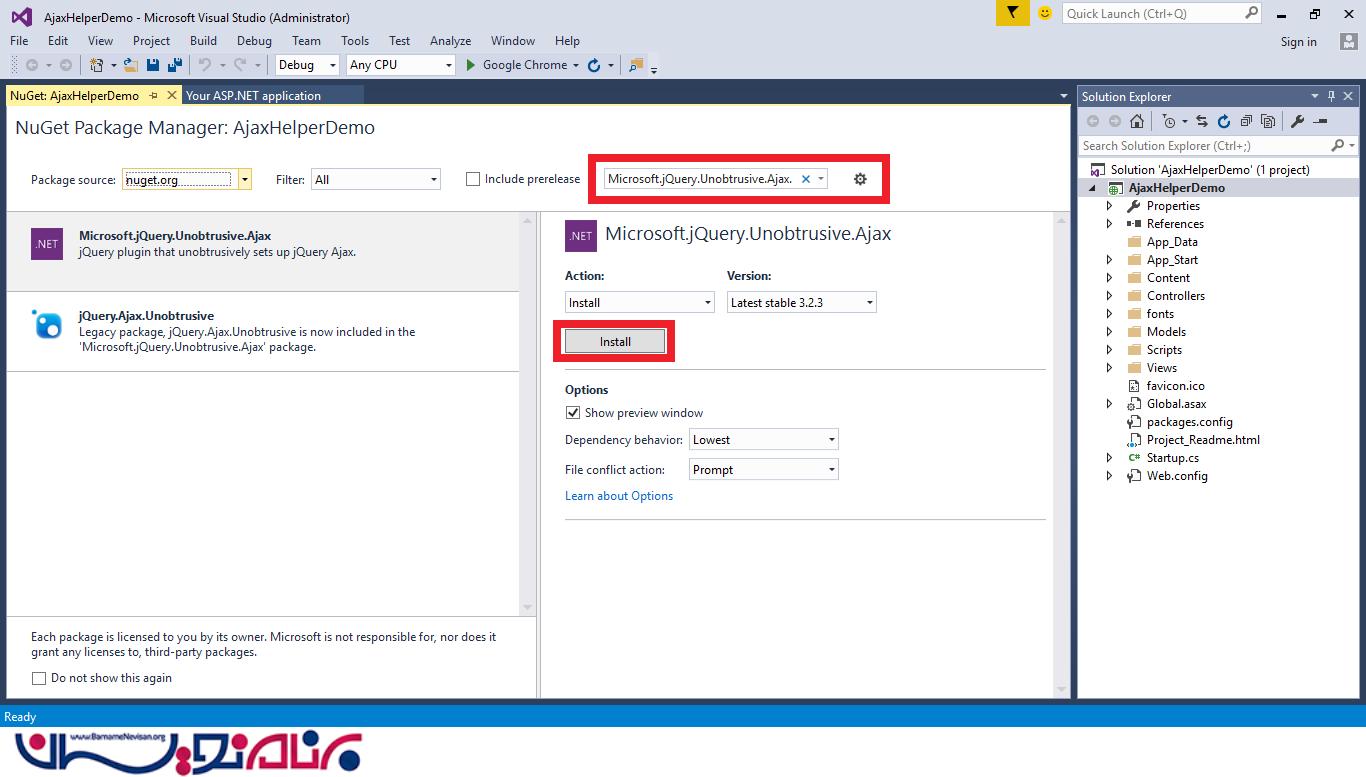Click the feedback smiley face icon

(x=1045, y=13)
